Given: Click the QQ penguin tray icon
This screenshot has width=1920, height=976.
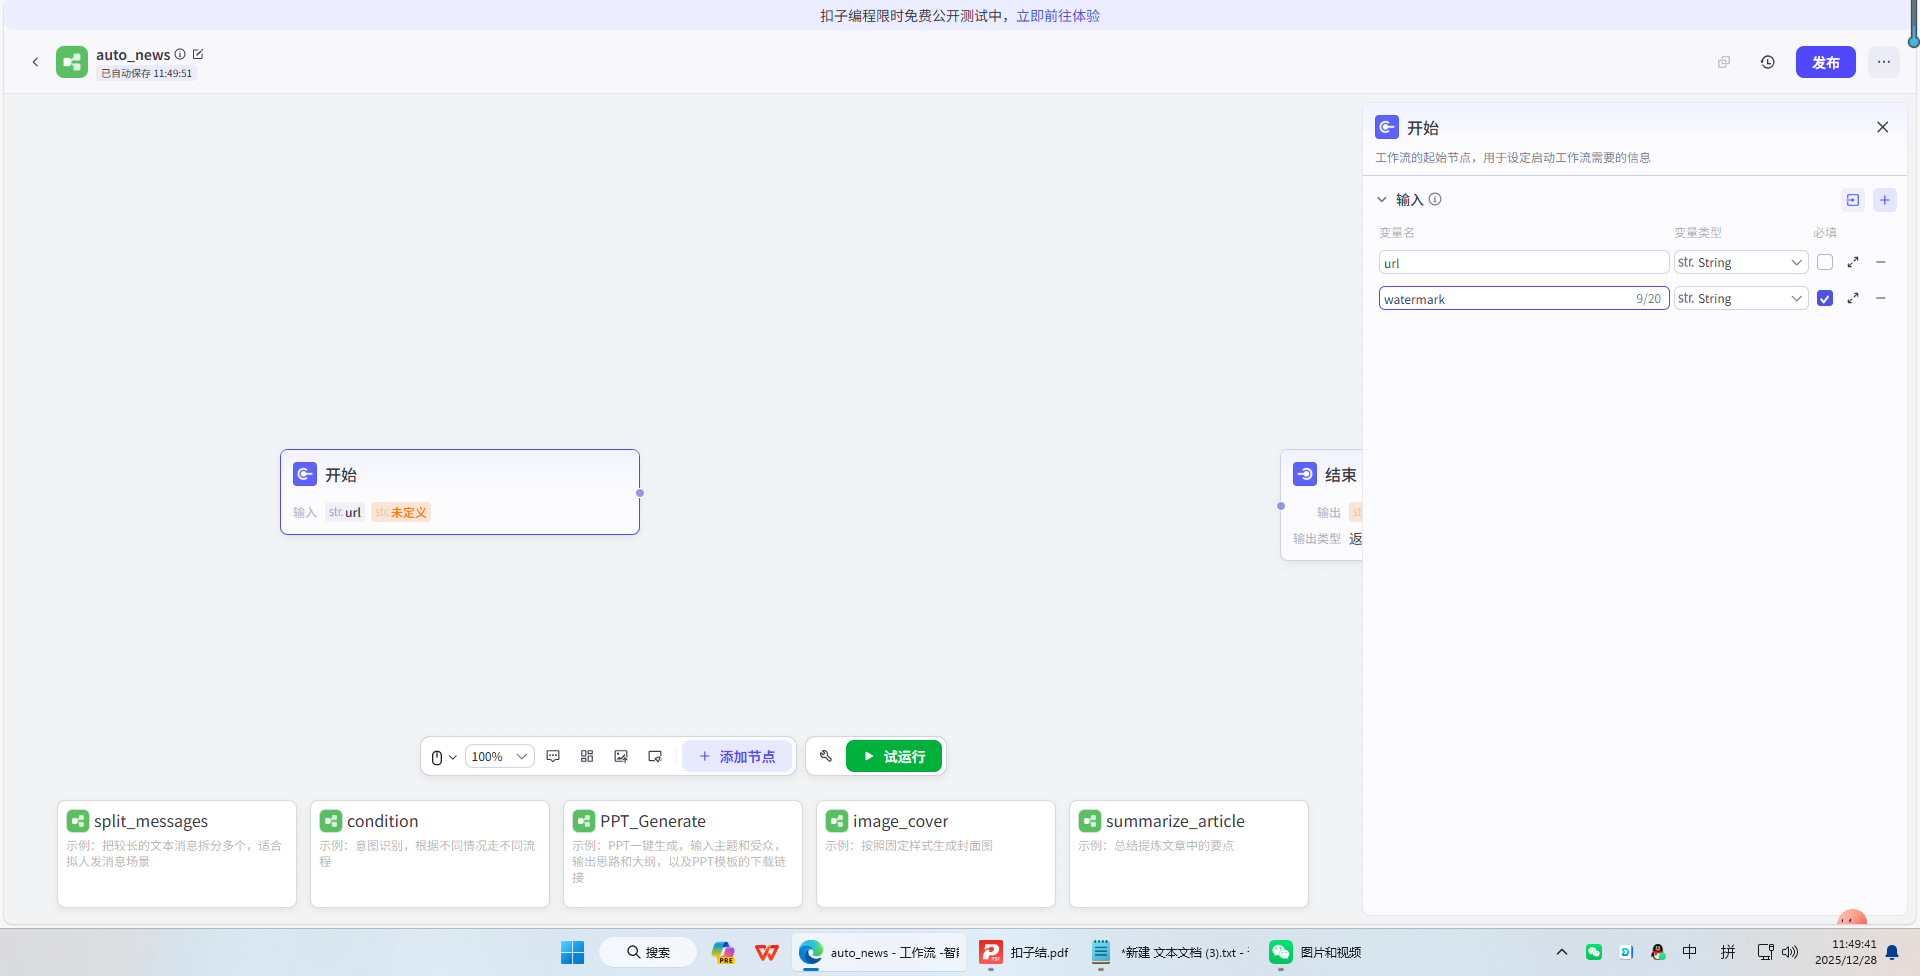Looking at the screenshot, I should click(x=1658, y=952).
